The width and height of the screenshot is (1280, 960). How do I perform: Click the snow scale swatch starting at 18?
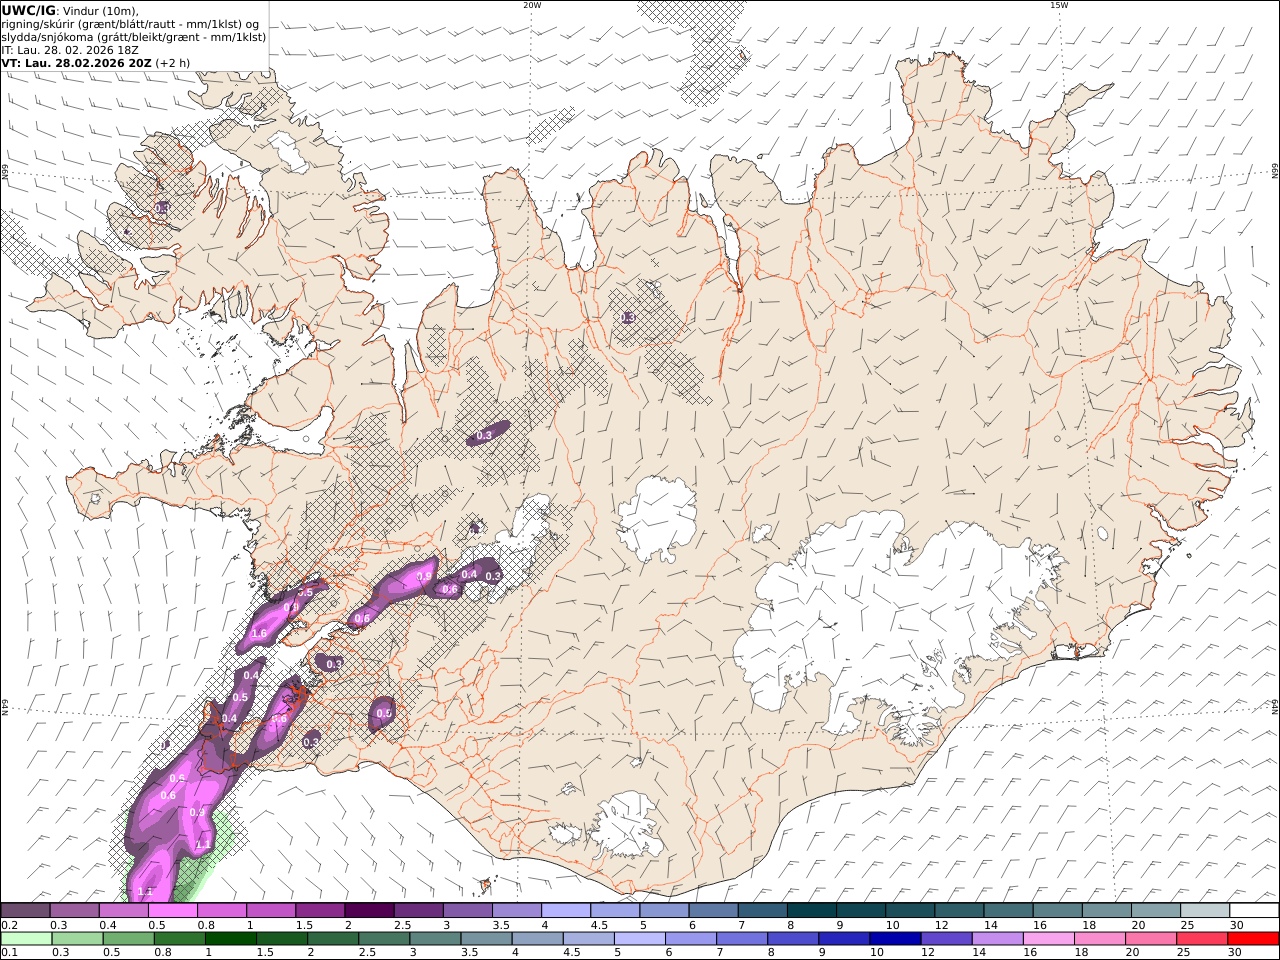[x=1106, y=910]
